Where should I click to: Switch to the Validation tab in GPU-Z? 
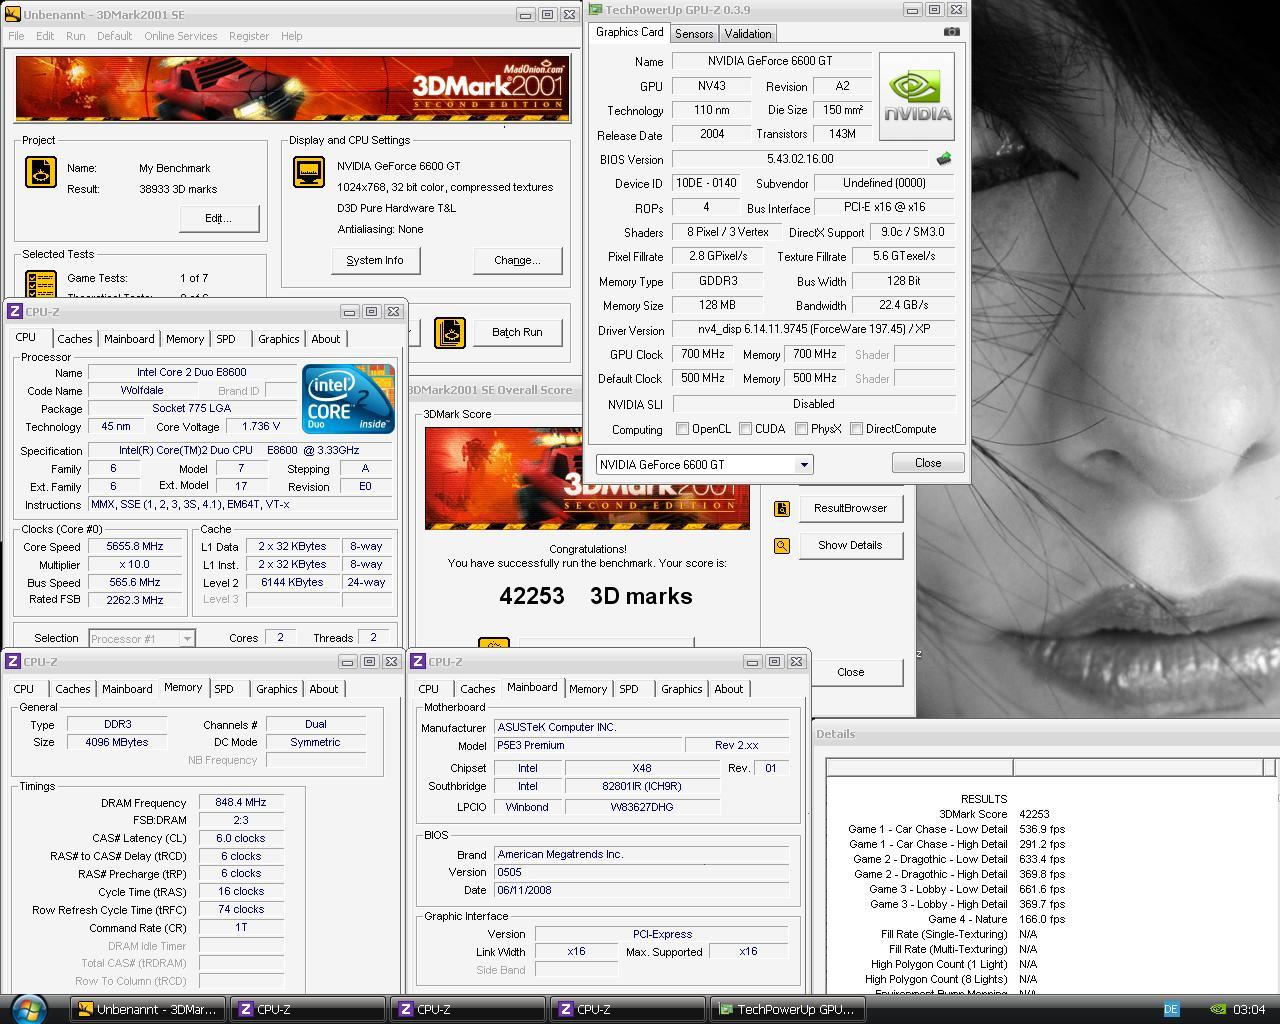[748, 34]
